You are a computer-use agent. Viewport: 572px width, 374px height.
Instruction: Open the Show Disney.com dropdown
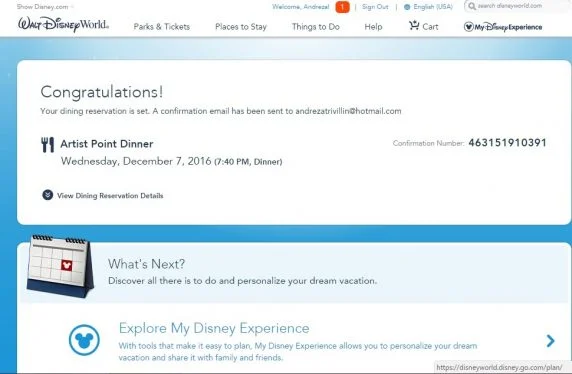[x=45, y=7]
